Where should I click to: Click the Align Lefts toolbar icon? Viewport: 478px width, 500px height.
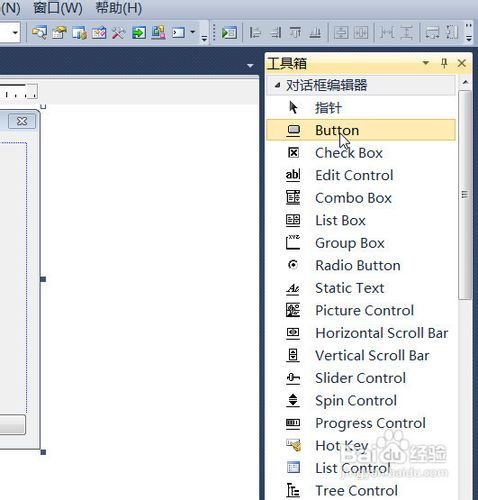point(255,32)
